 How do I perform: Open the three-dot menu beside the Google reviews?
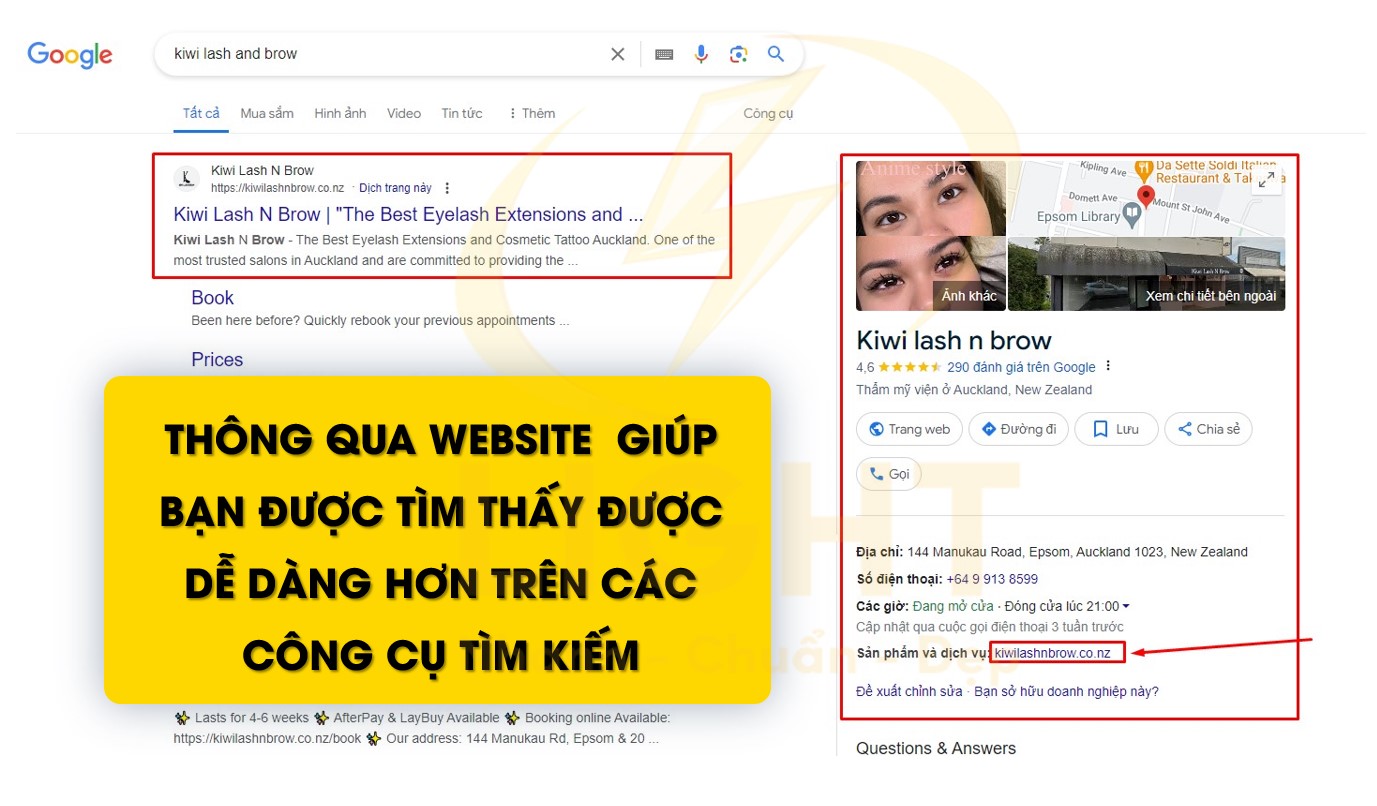[x=1108, y=367]
